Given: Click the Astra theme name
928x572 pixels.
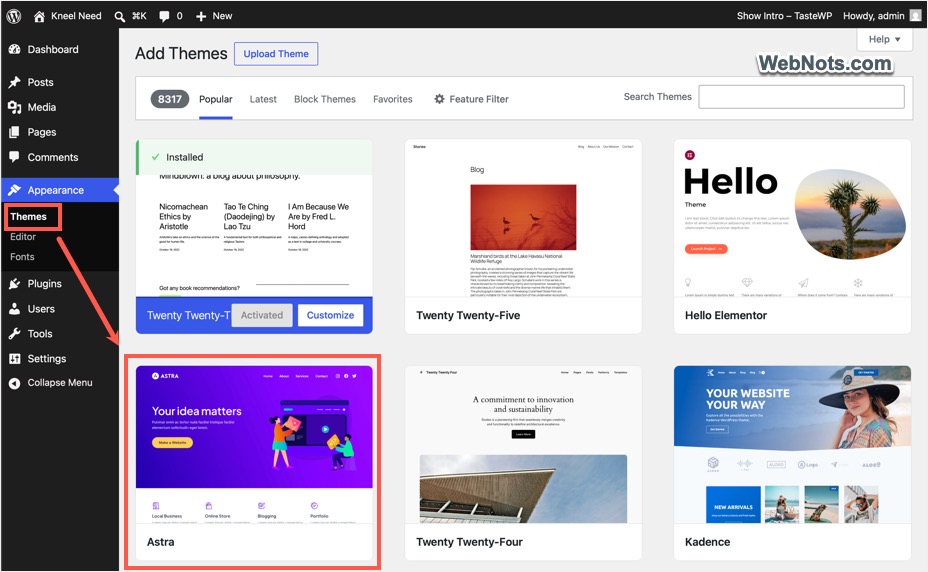Looking at the screenshot, I should point(160,542).
